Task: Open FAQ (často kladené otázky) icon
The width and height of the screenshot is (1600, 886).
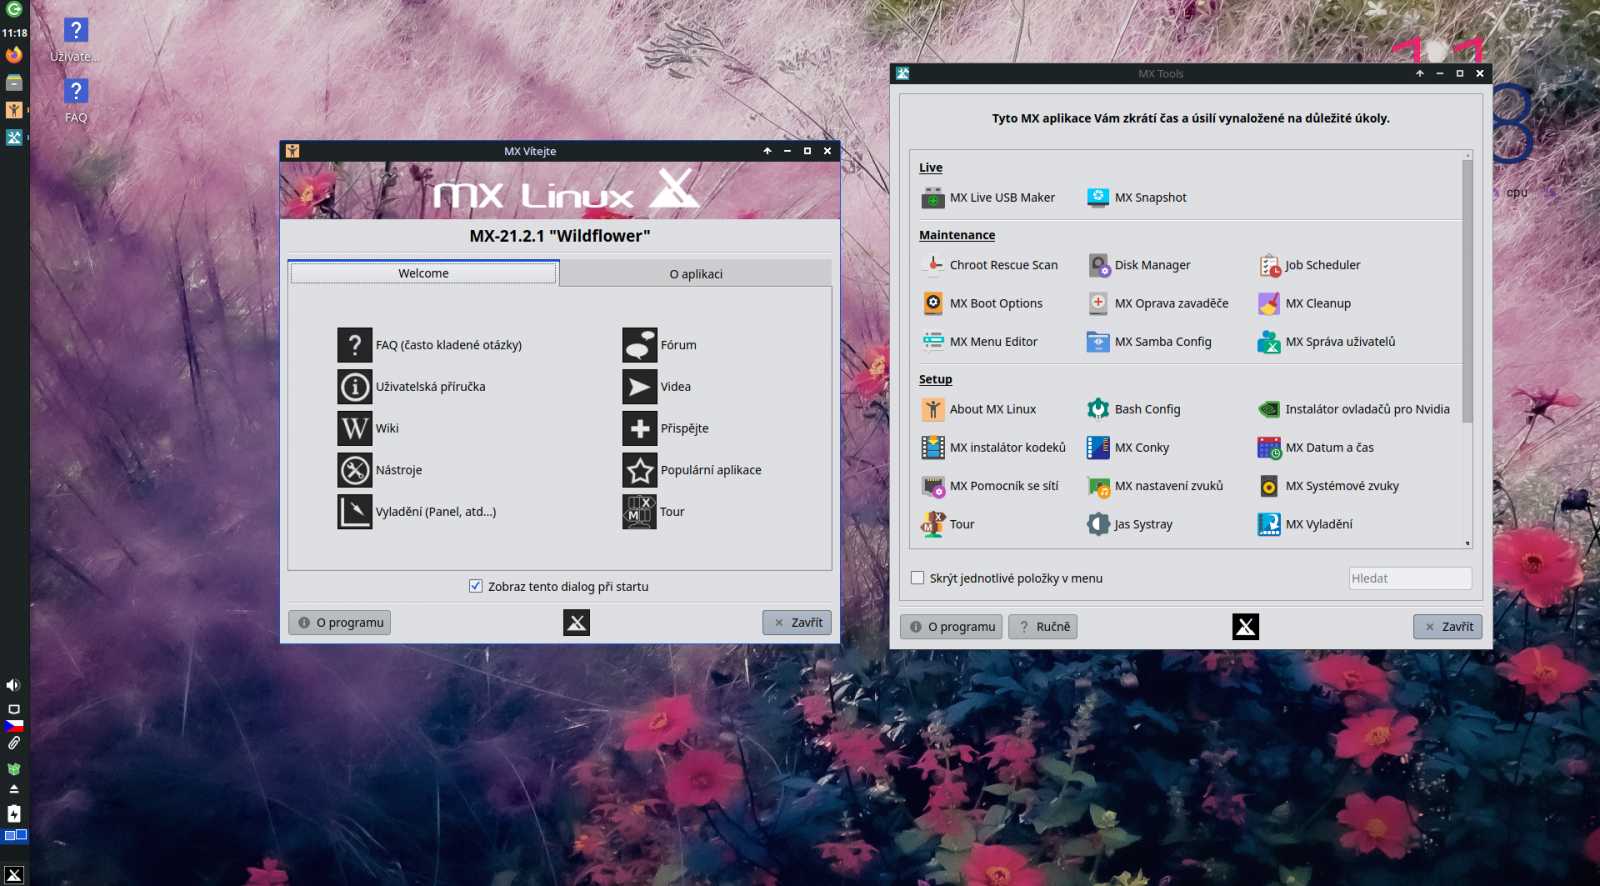Action: click(354, 345)
